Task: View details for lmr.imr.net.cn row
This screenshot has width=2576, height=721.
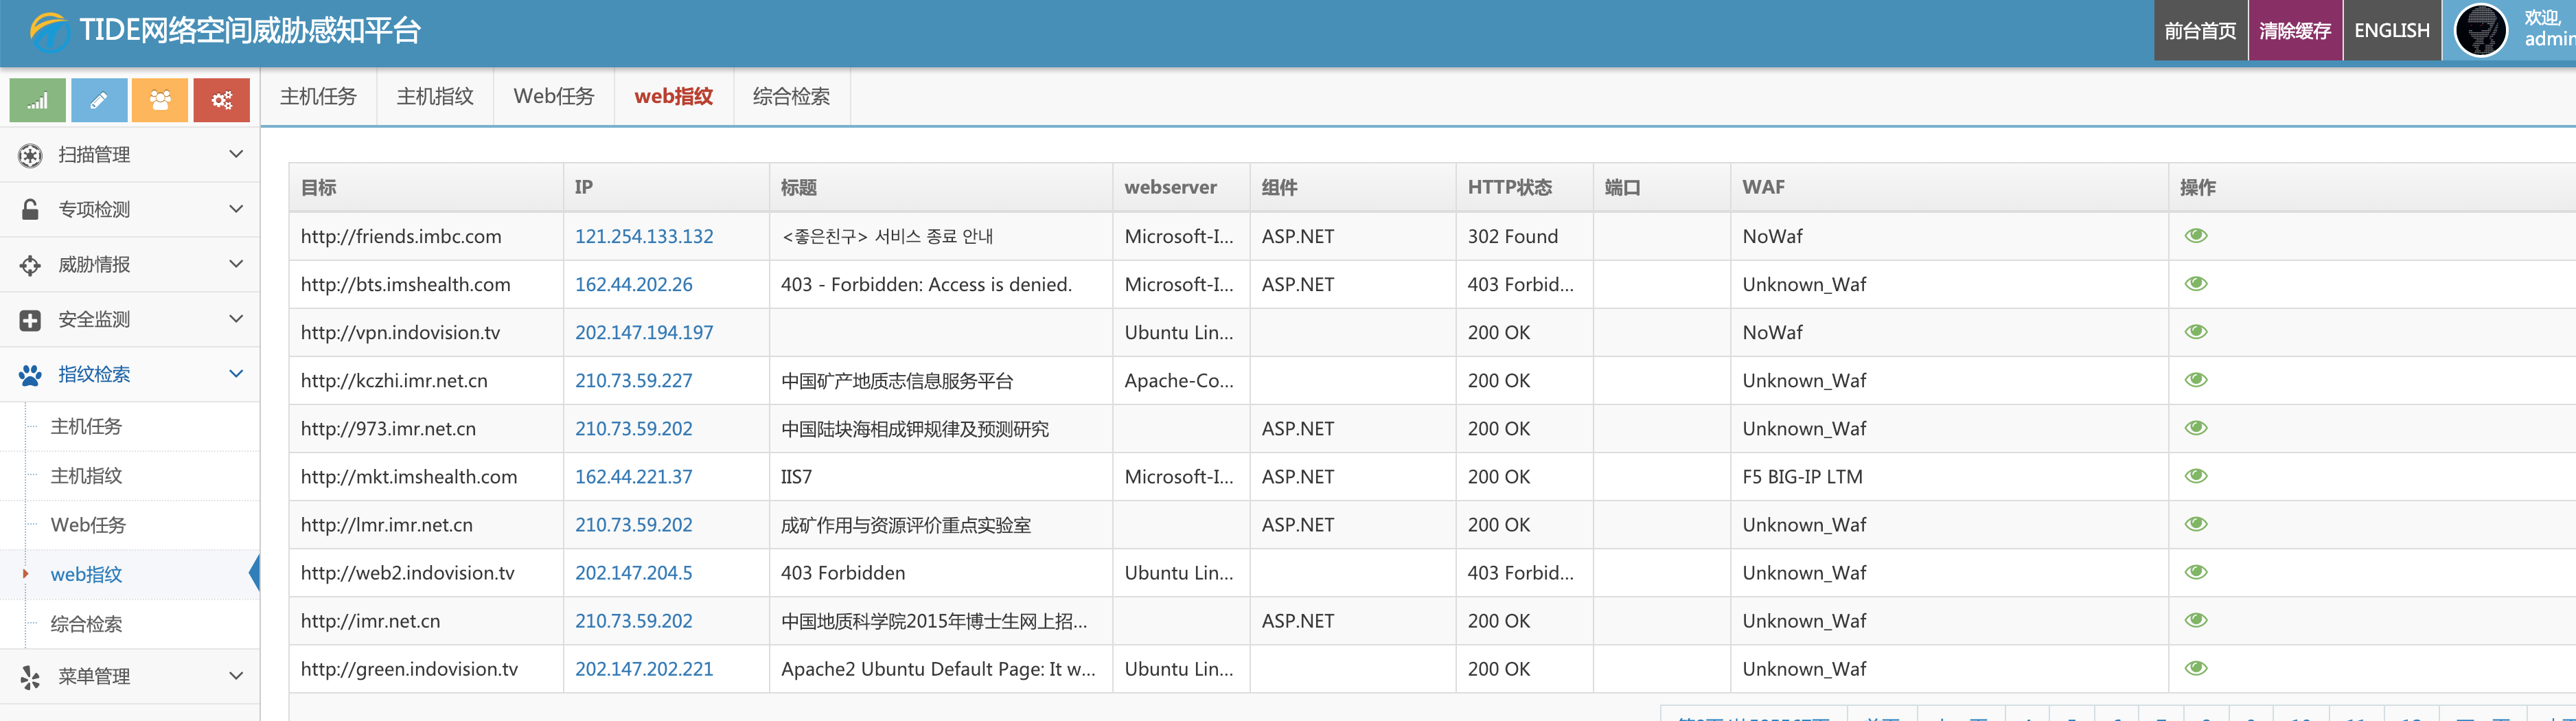Action: pos(2196,524)
